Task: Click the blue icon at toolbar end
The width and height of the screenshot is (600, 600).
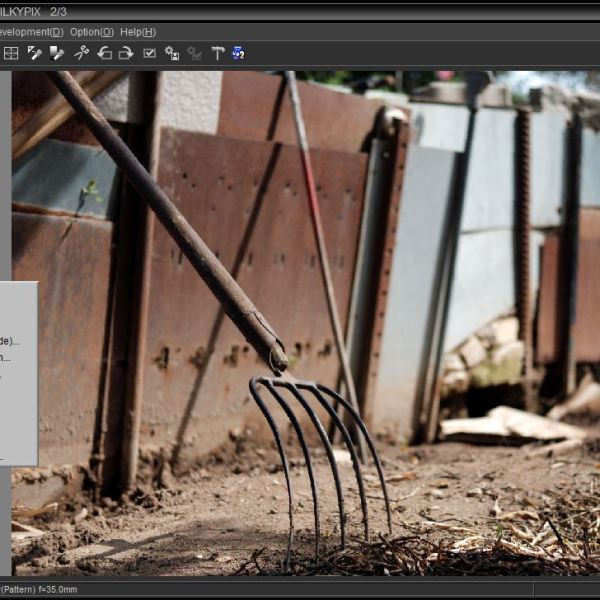Action: pos(239,53)
